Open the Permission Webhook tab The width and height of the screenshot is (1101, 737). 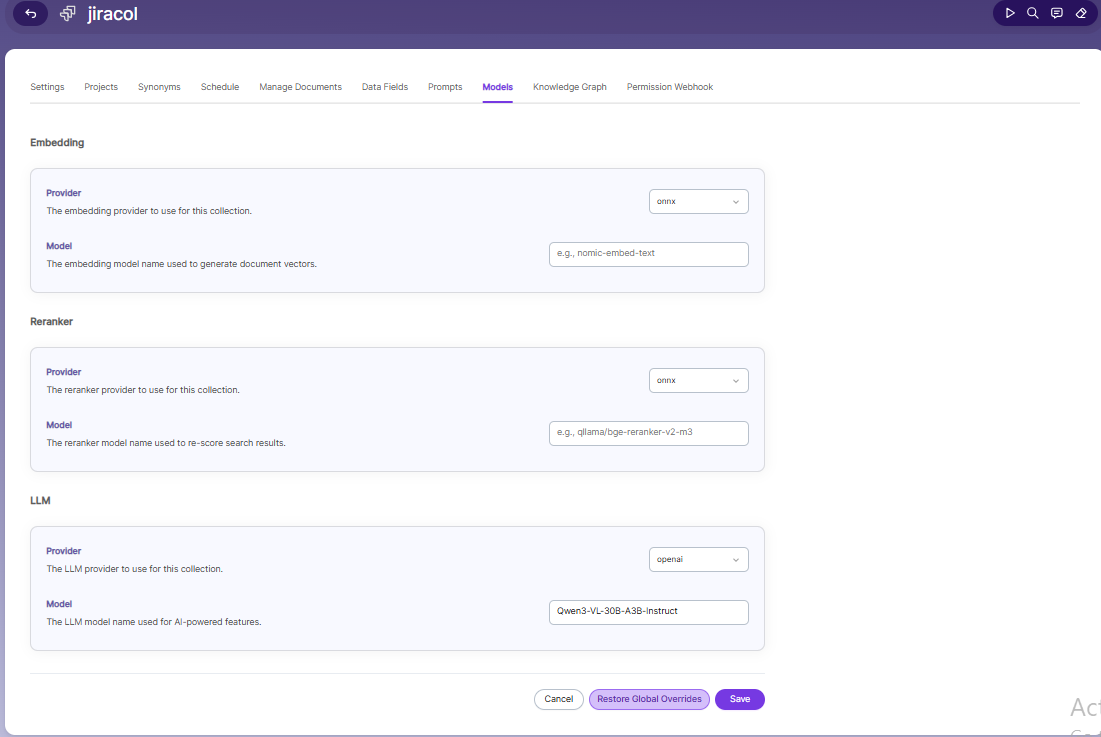click(670, 87)
